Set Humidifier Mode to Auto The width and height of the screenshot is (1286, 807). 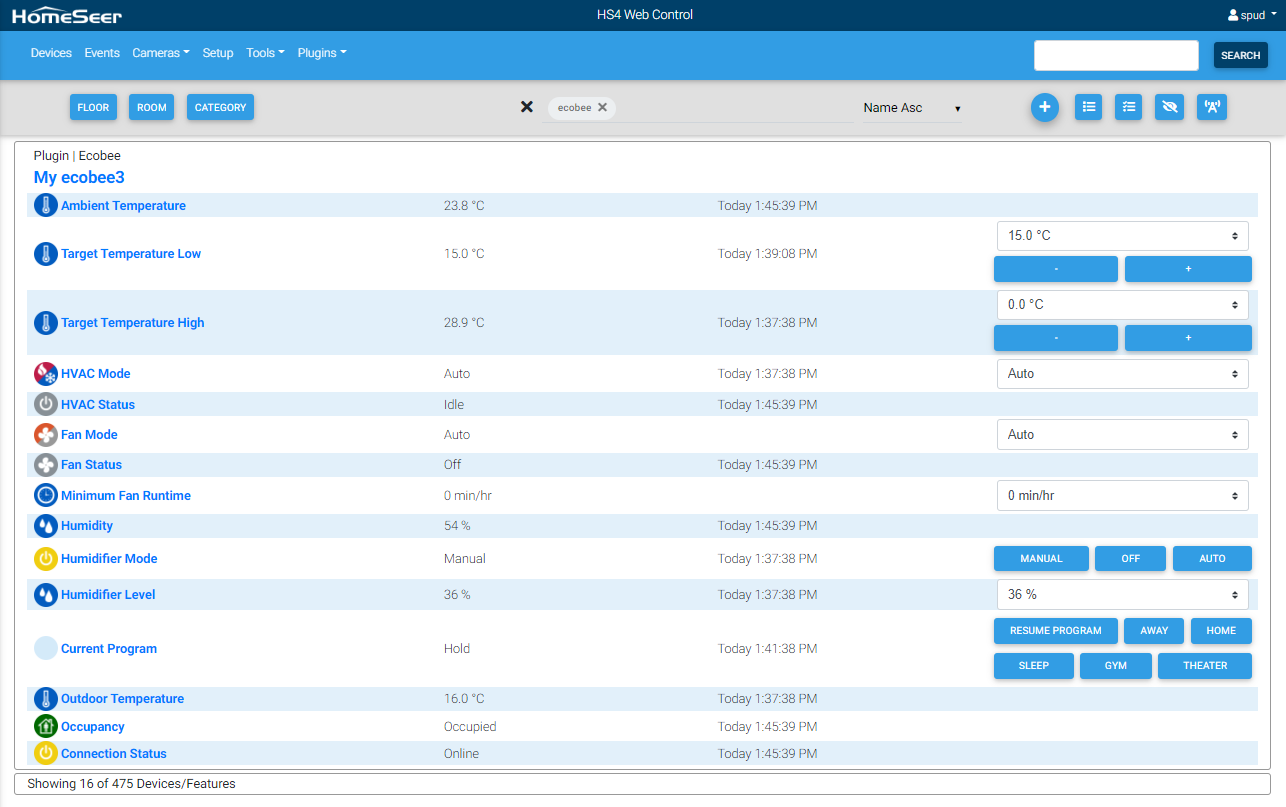point(1211,559)
